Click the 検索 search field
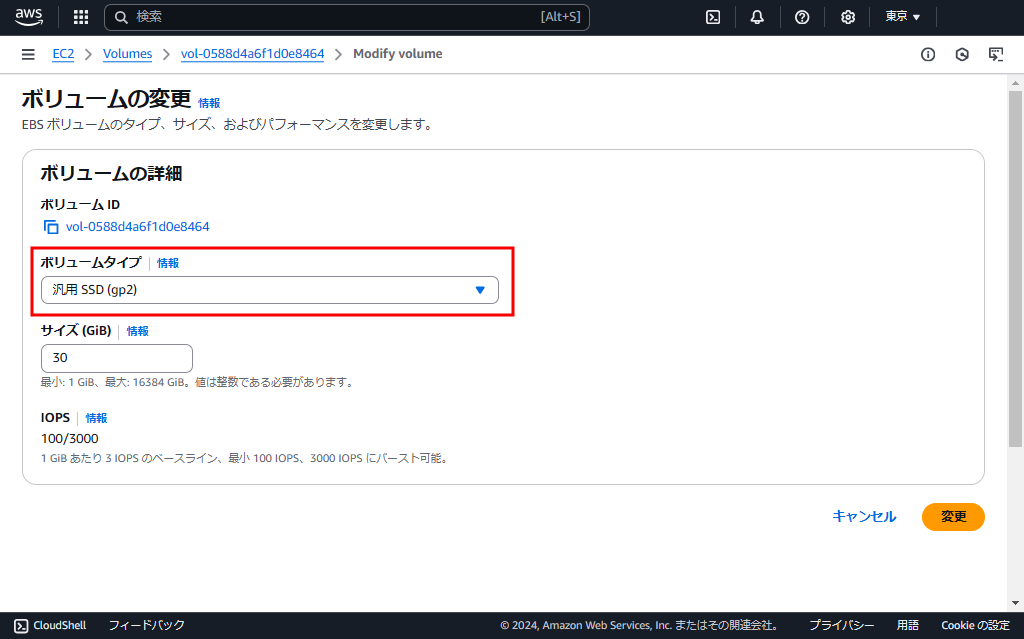The height and width of the screenshot is (639, 1024). (x=347, y=17)
